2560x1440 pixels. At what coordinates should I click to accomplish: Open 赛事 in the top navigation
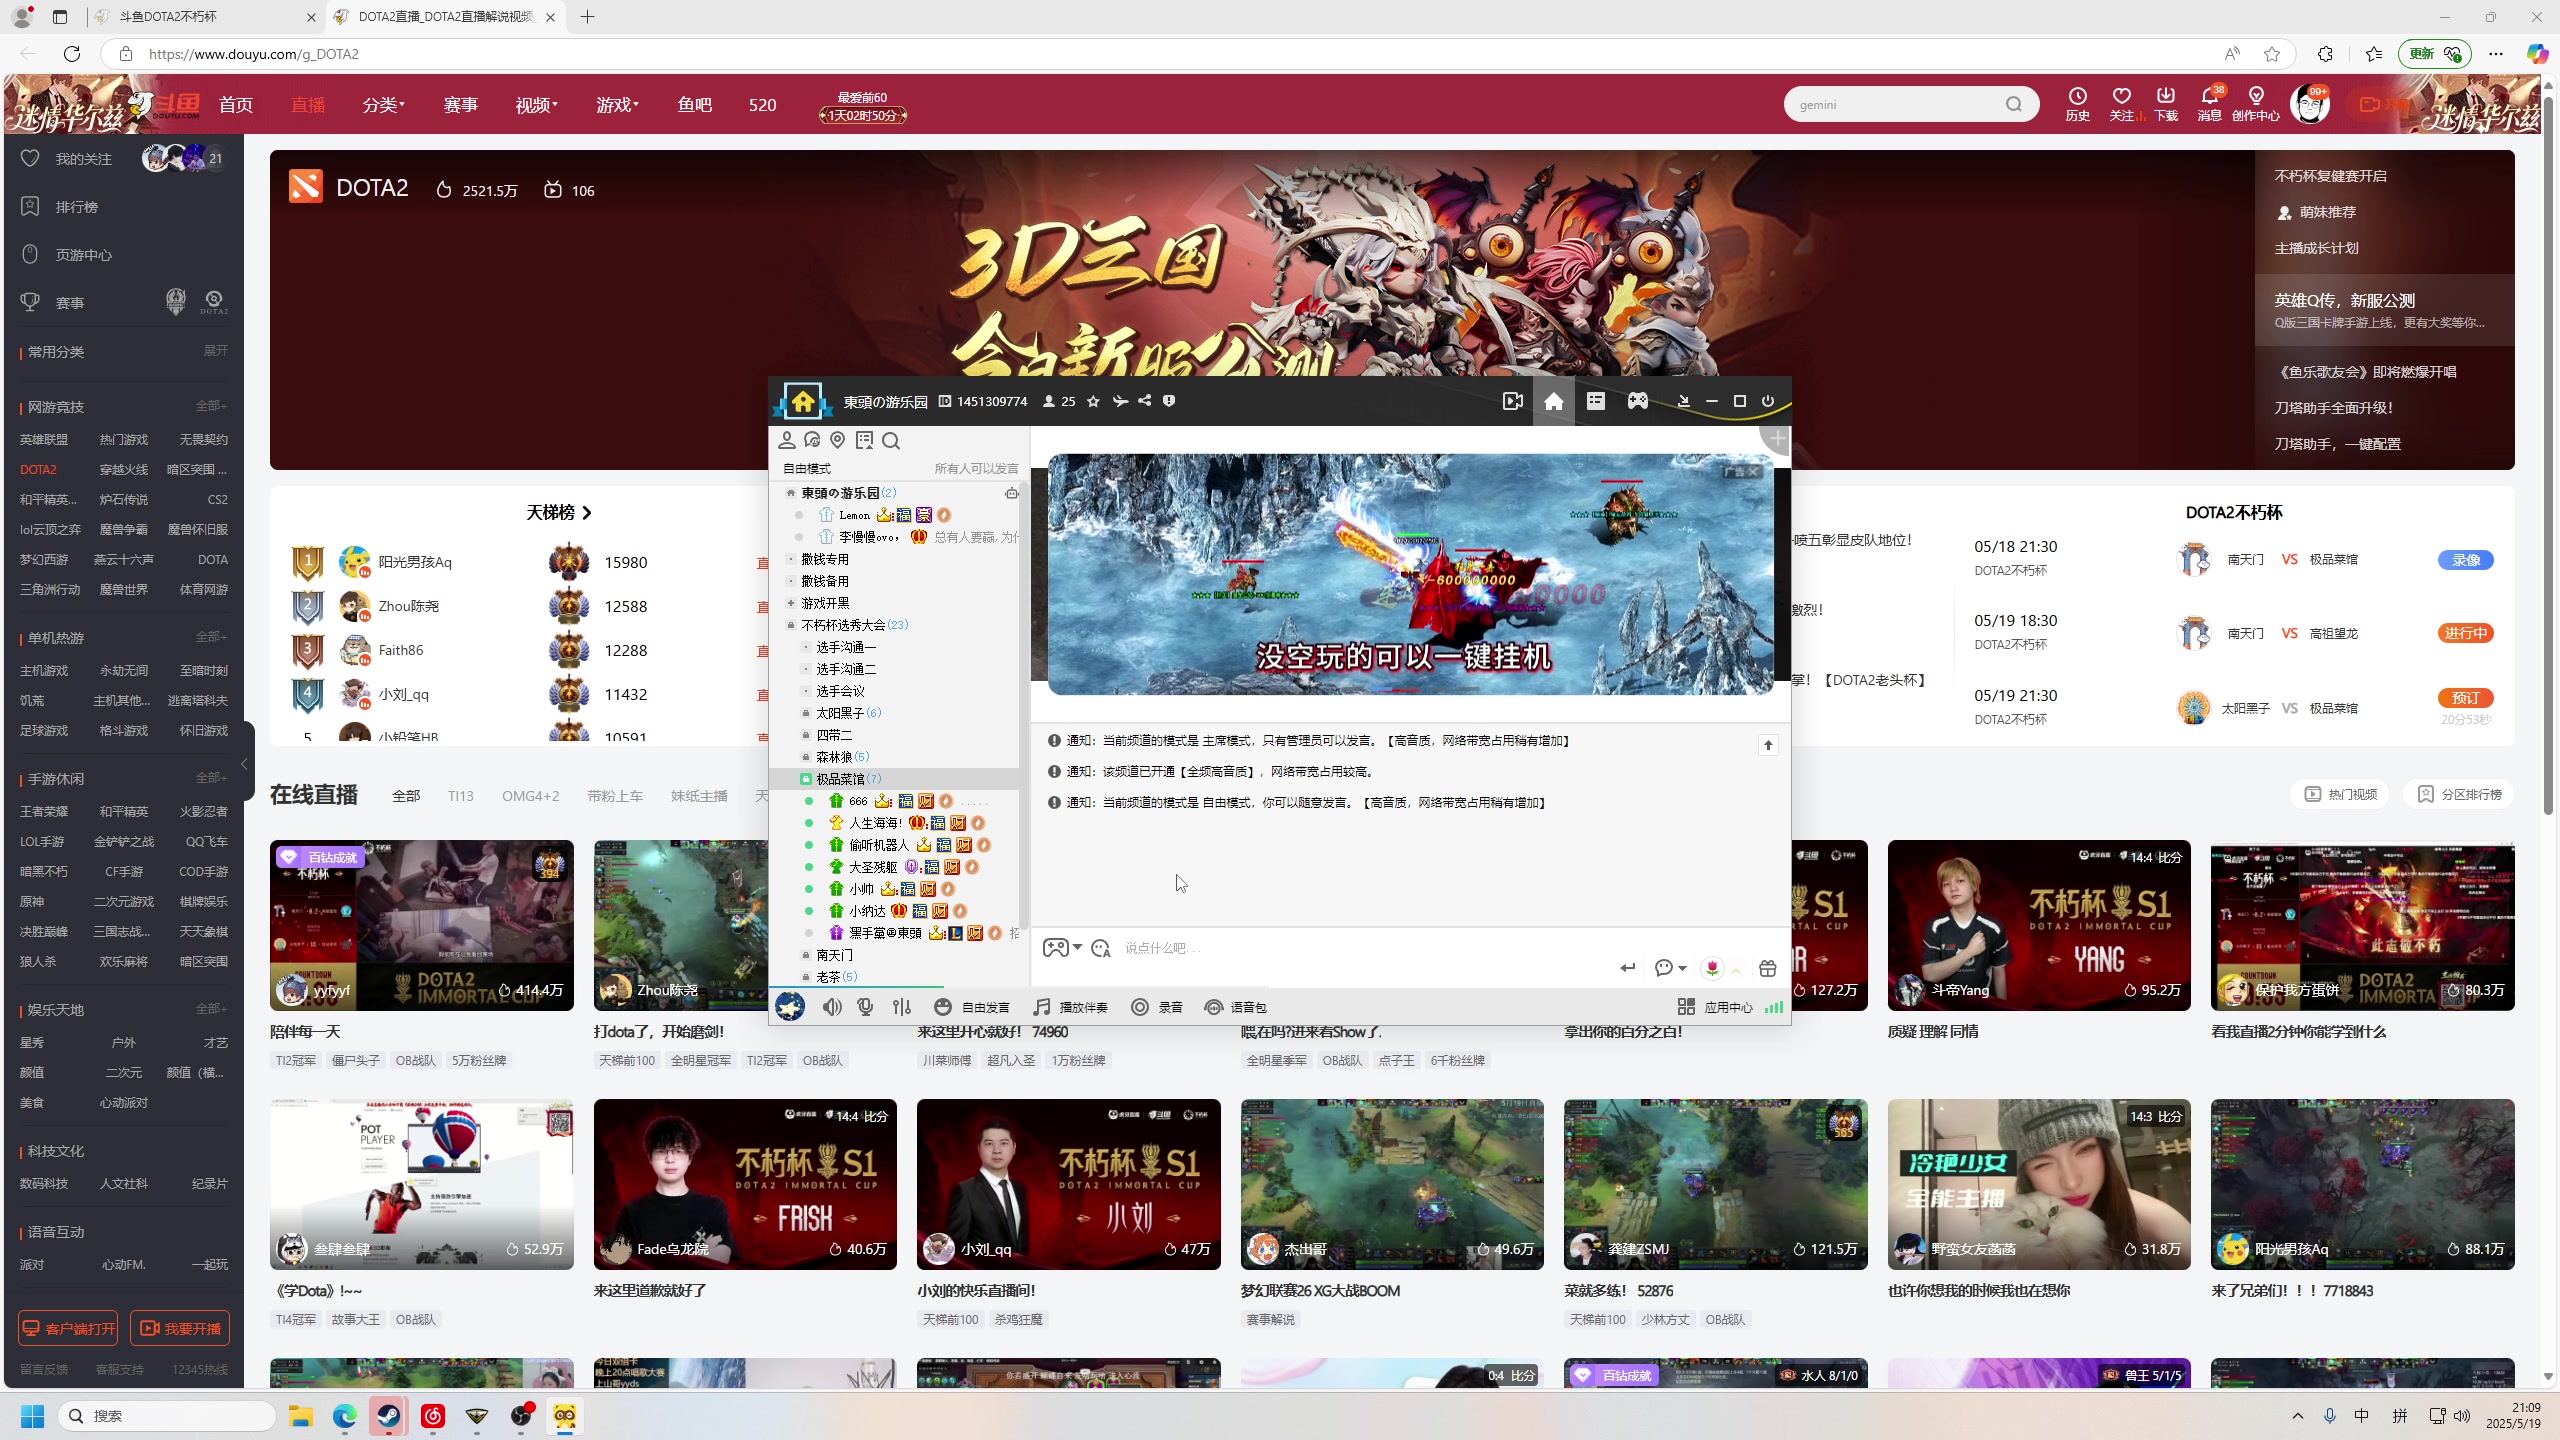point(461,105)
